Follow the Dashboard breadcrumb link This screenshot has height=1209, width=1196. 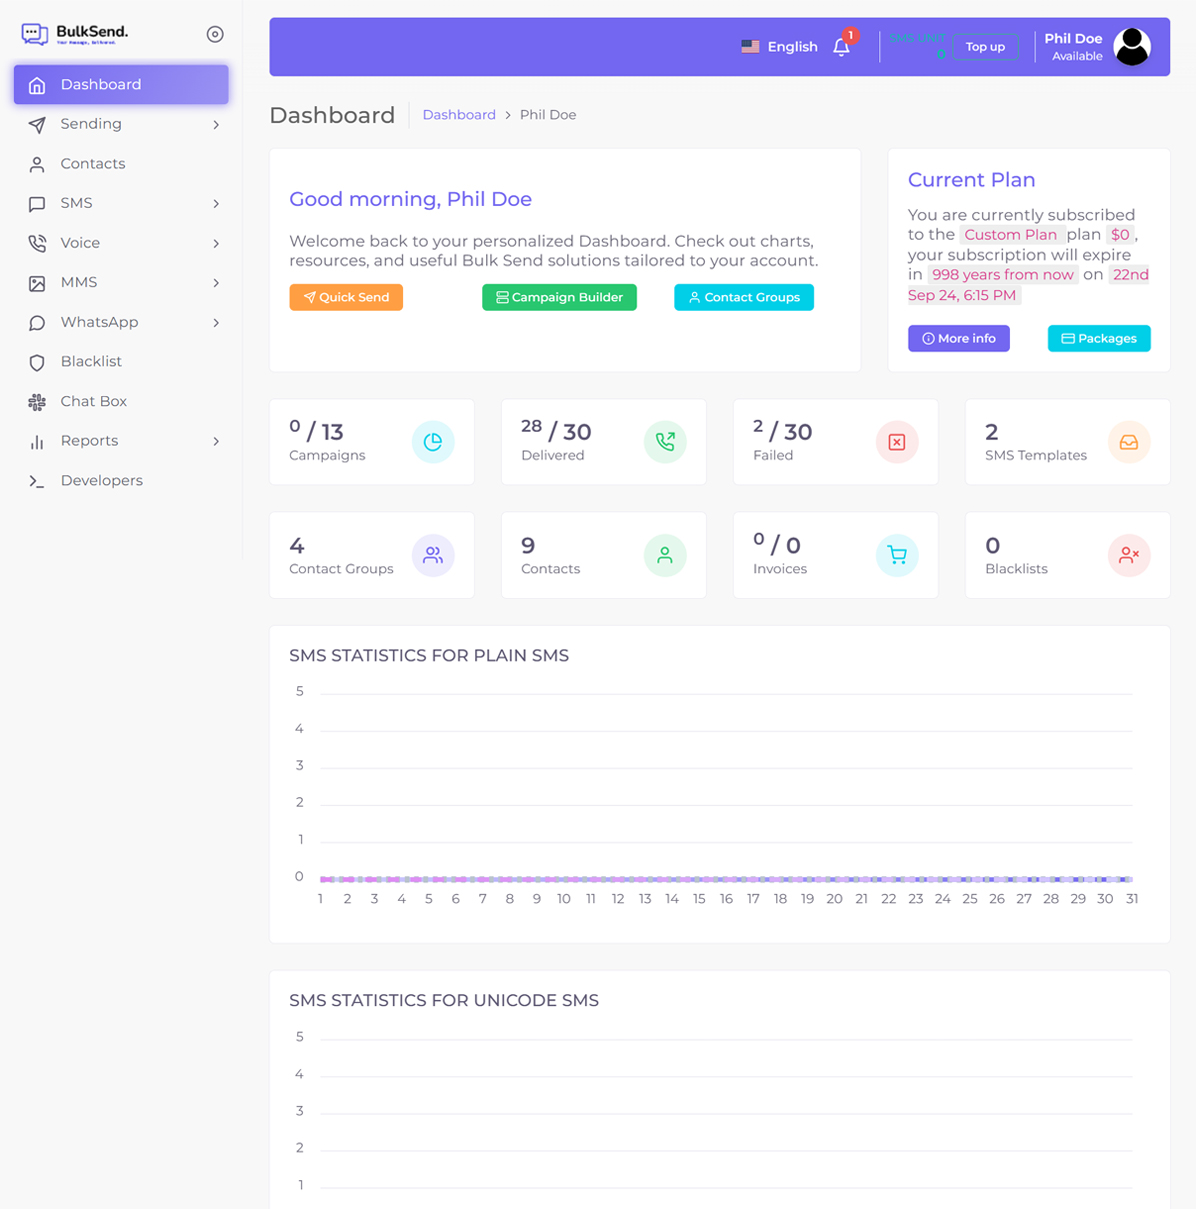click(459, 114)
